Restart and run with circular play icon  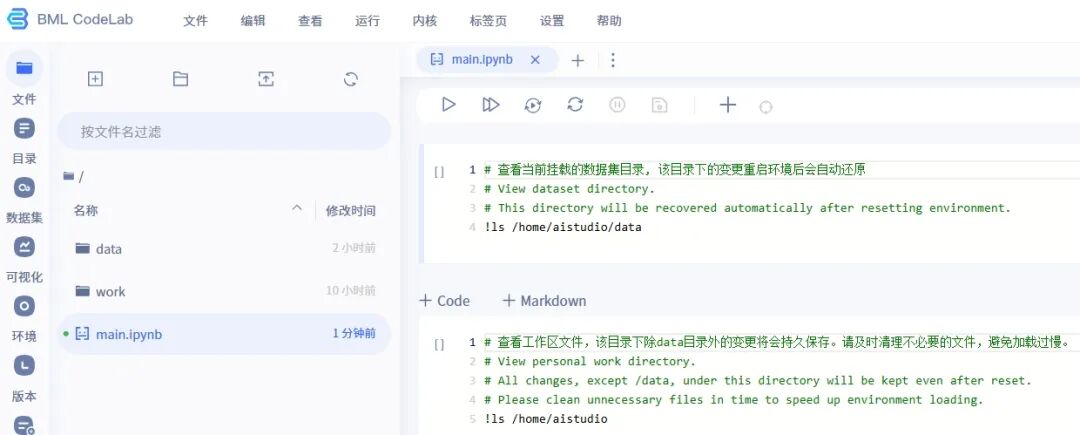pyautogui.click(x=532, y=105)
